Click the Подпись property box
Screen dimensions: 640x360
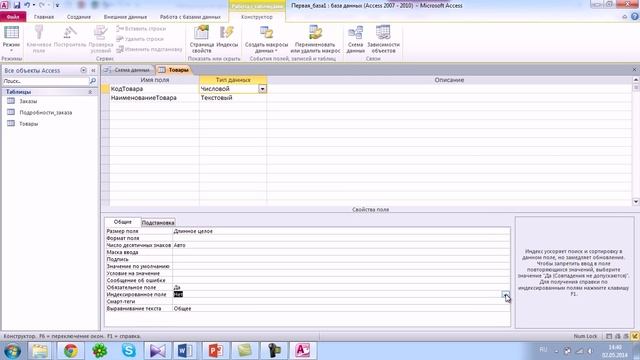pos(341,259)
